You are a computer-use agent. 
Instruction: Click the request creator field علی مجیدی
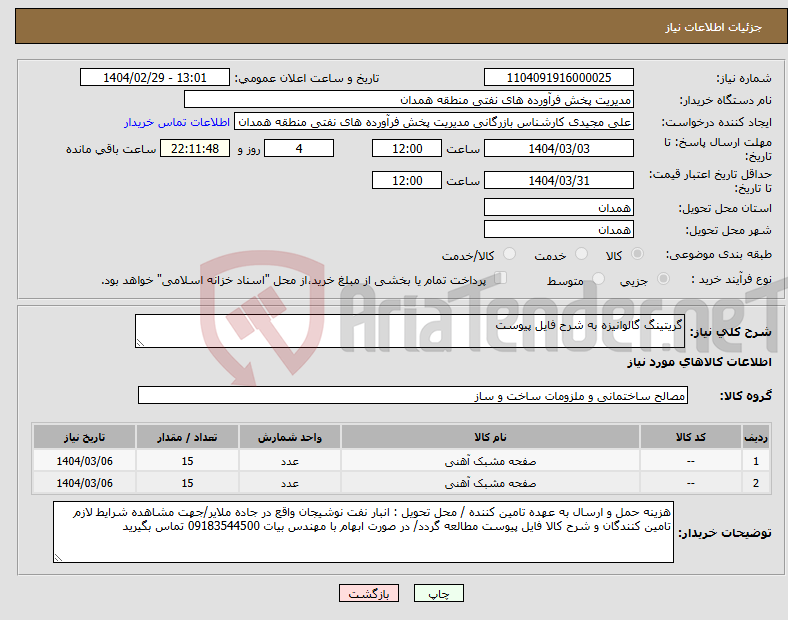tap(434, 122)
